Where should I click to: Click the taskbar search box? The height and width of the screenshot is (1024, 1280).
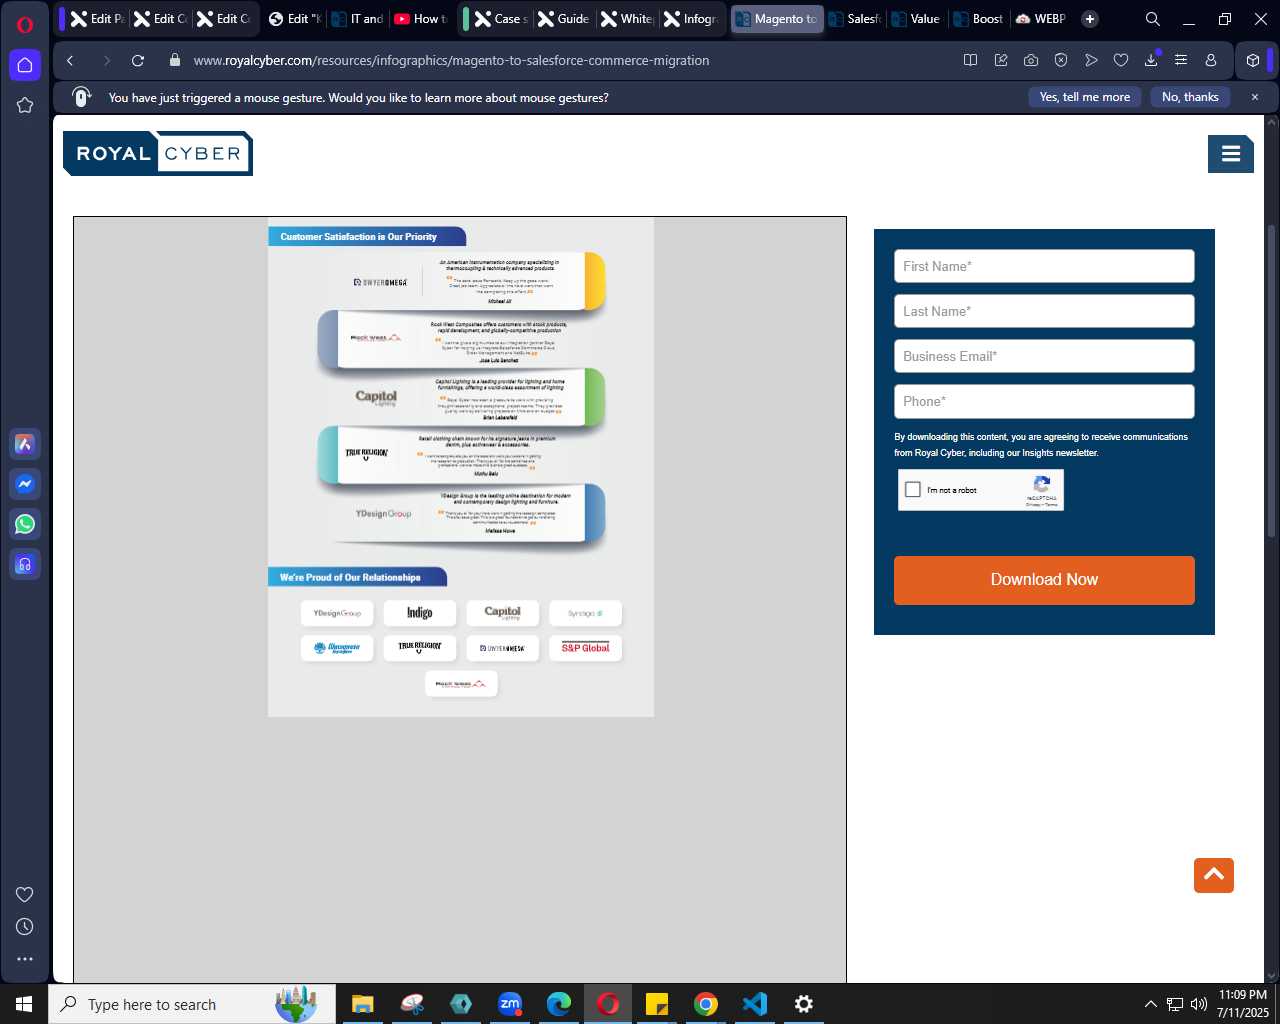(x=192, y=1004)
